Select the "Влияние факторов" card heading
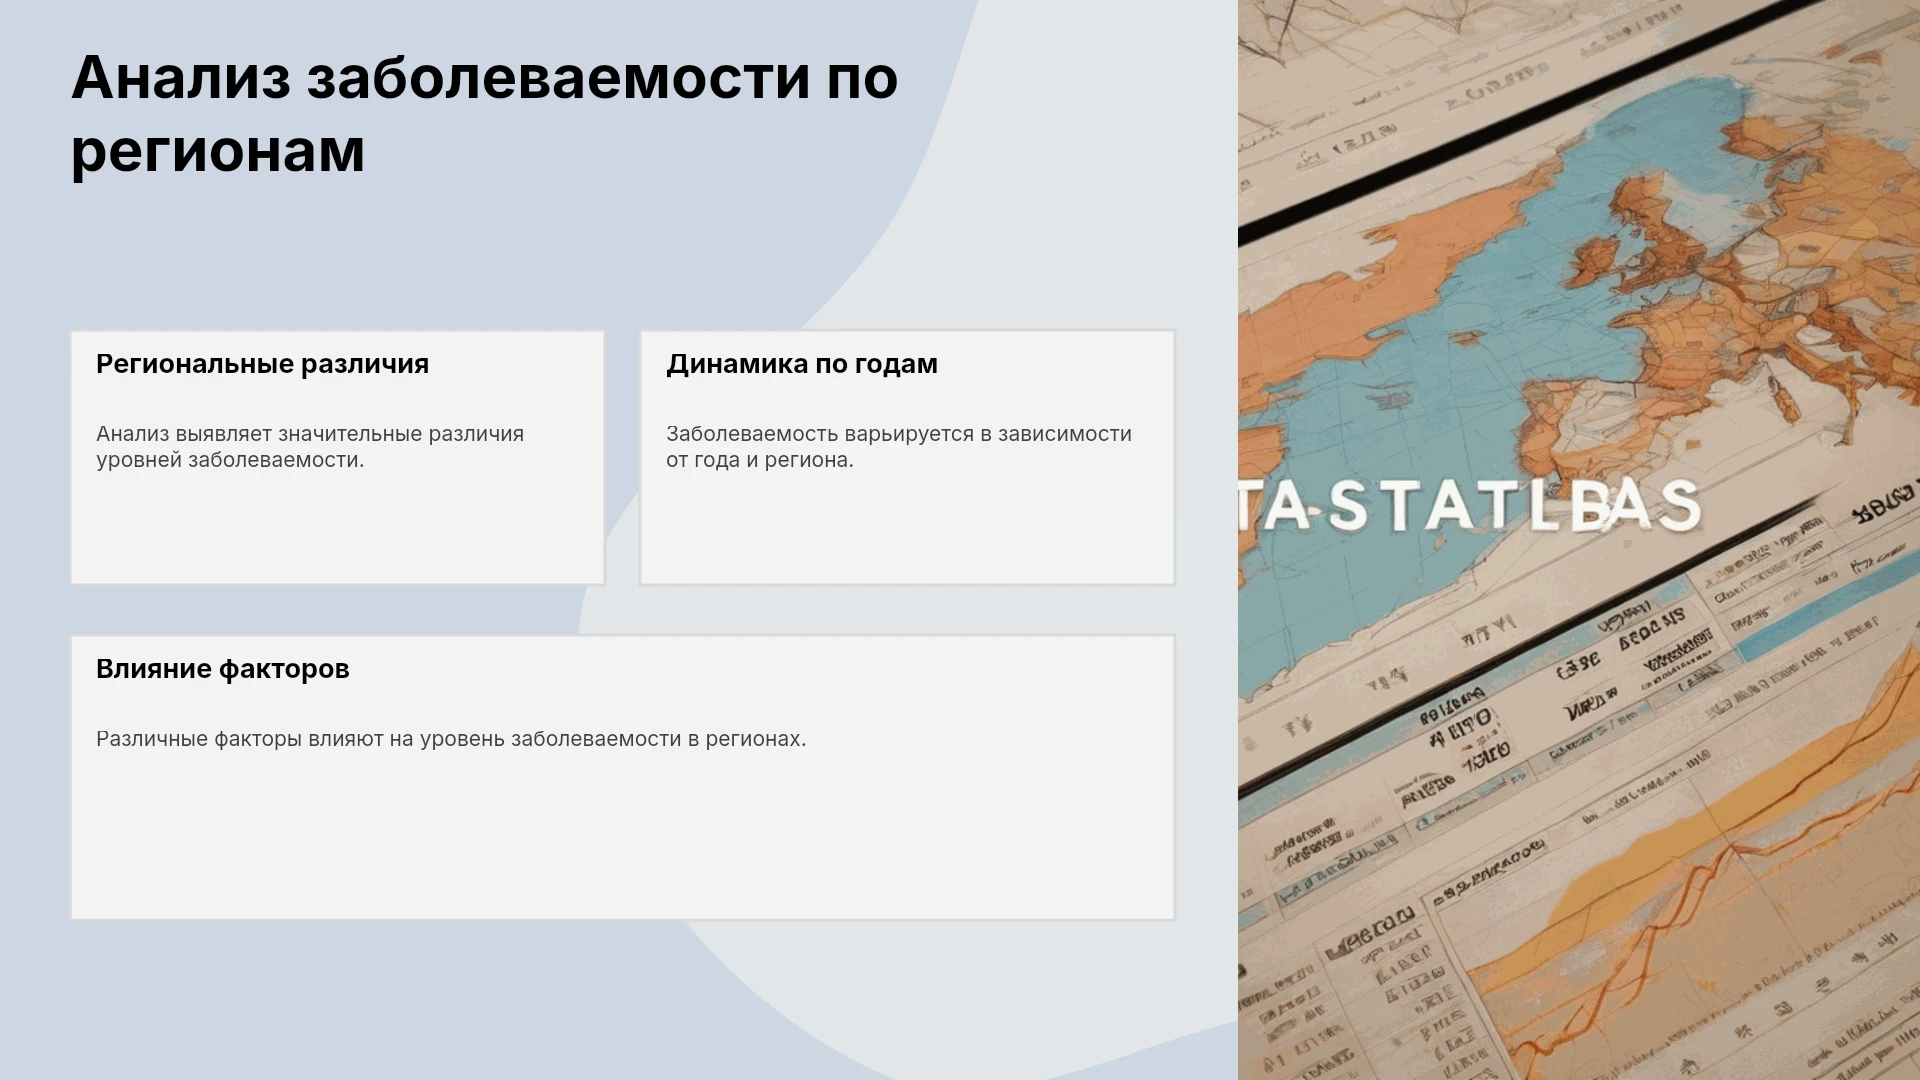1920x1080 pixels. pos(222,669)
